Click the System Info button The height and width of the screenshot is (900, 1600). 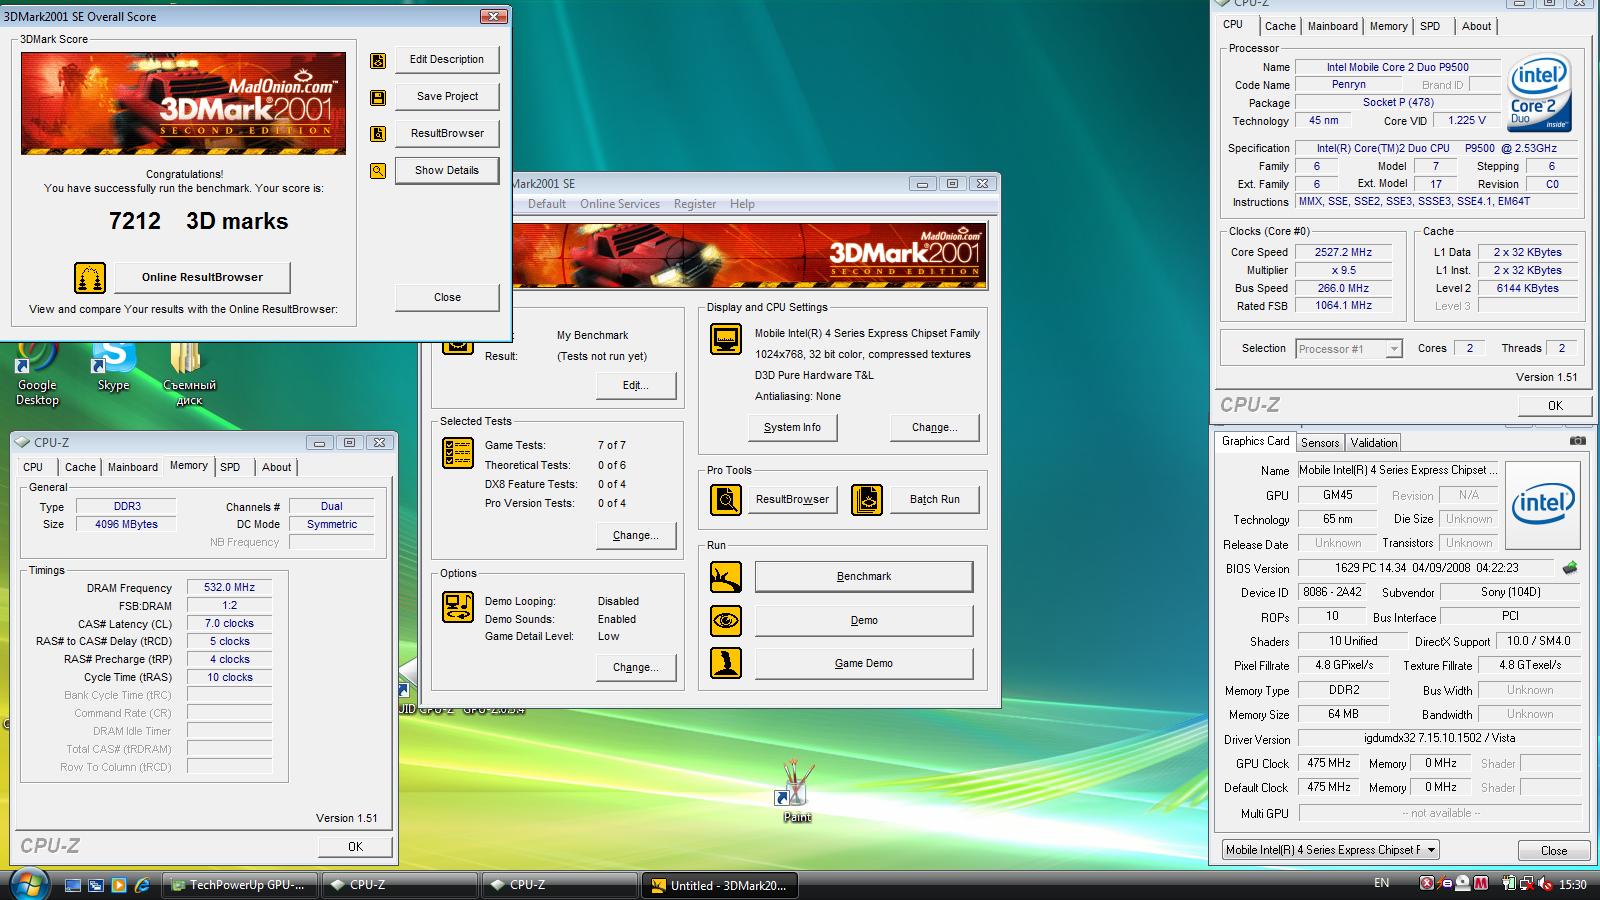792,428
